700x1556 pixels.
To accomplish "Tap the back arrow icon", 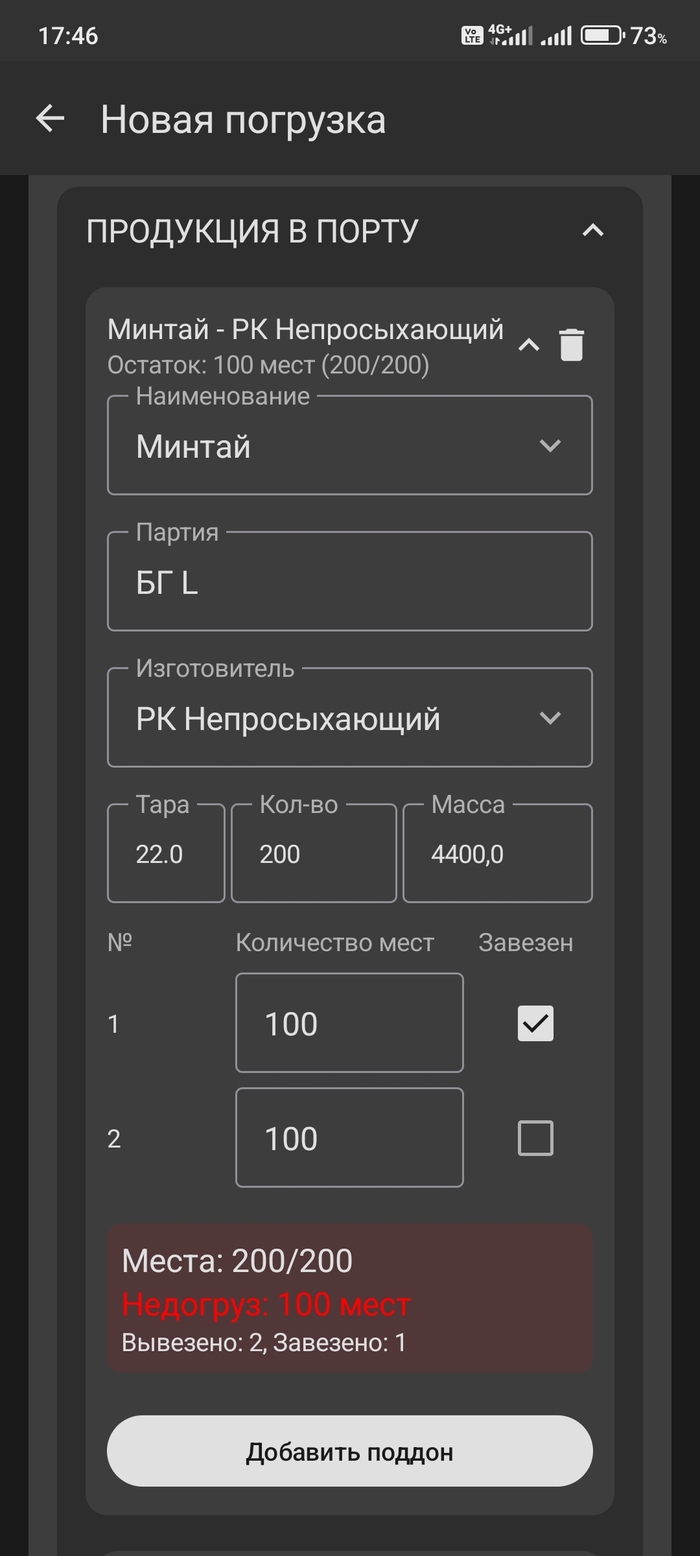I will (x=50, y=119).
